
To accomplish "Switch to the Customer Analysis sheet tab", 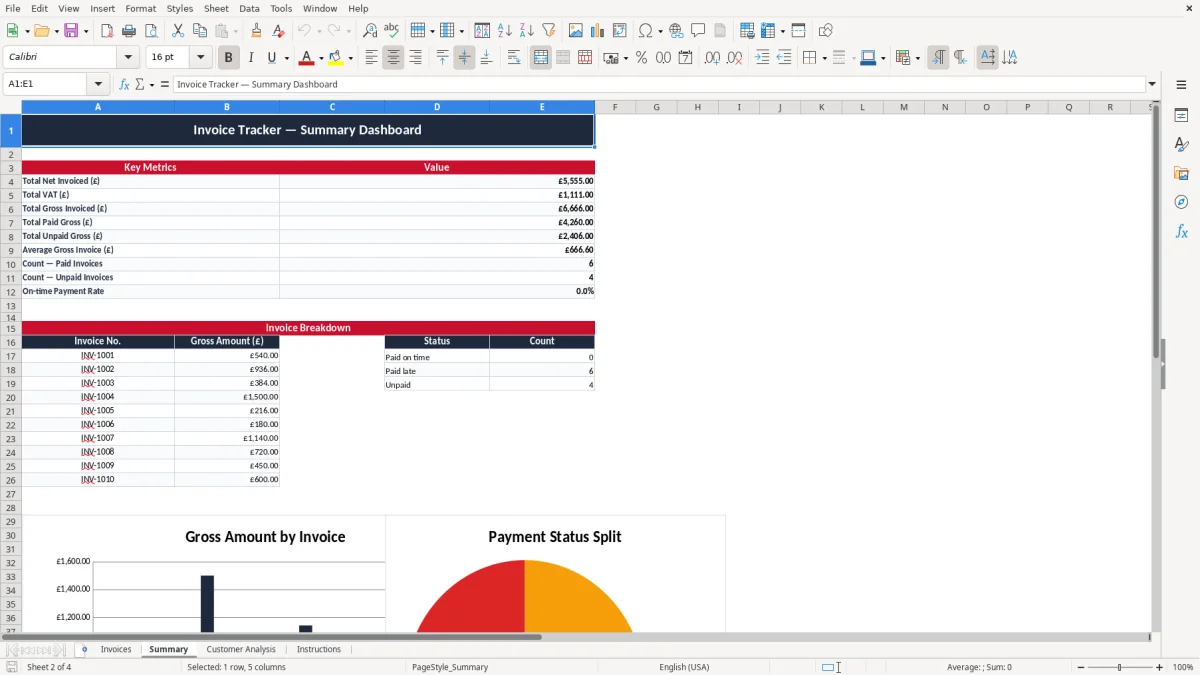I will [x=241, y=649].
